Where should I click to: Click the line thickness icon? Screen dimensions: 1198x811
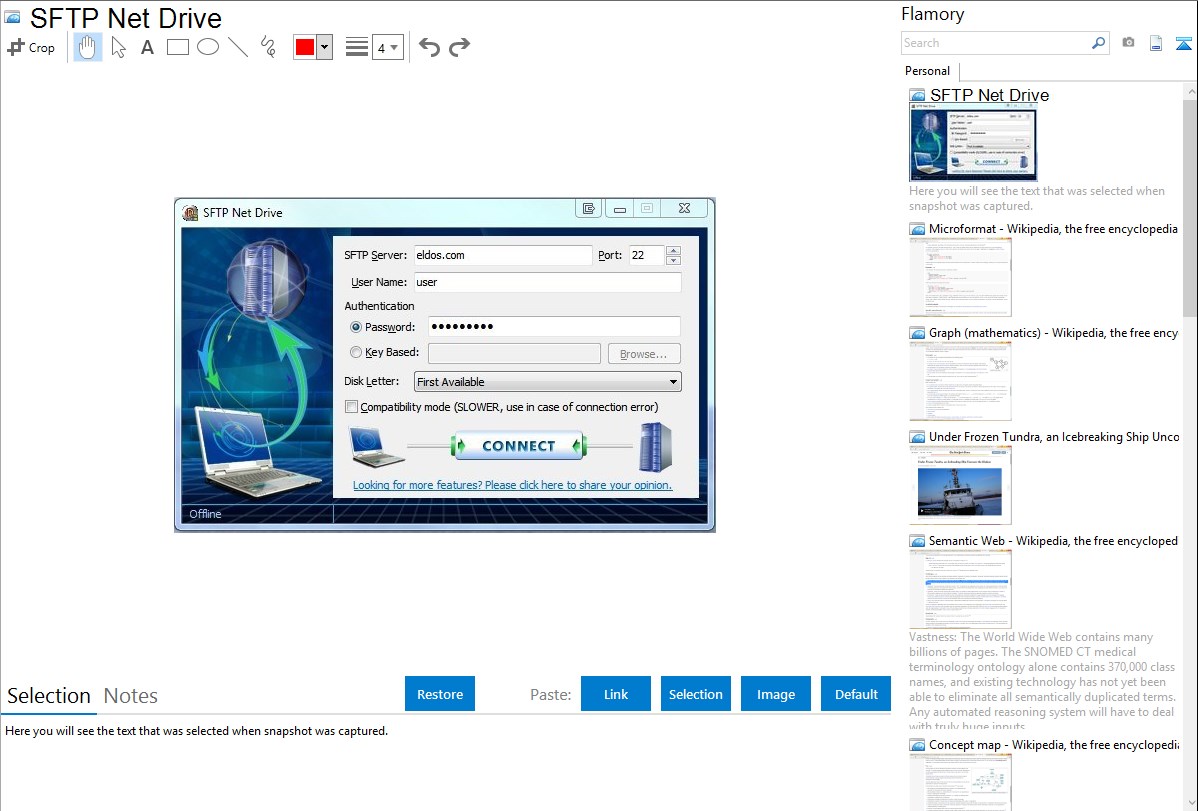click(357, 47)
